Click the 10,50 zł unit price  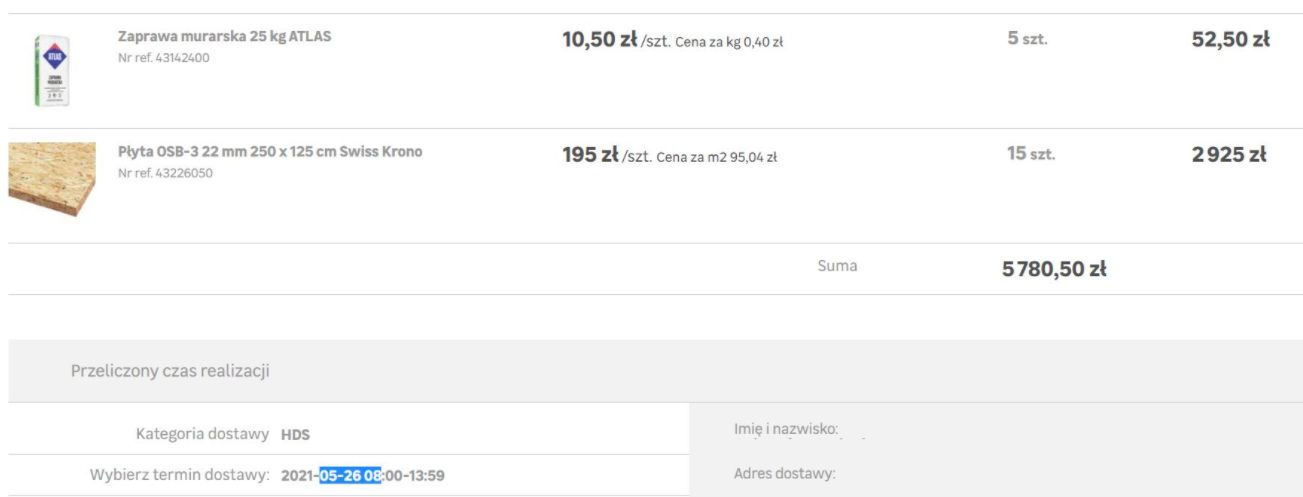coord(599,40)
